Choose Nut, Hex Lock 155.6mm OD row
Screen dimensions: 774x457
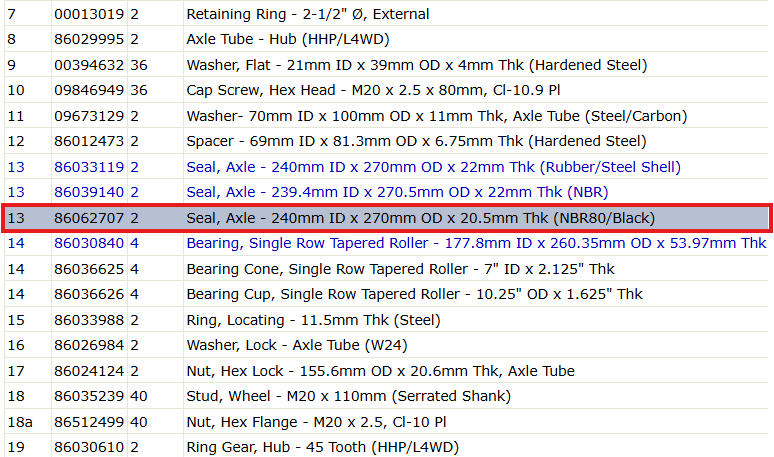click(387, 371)
